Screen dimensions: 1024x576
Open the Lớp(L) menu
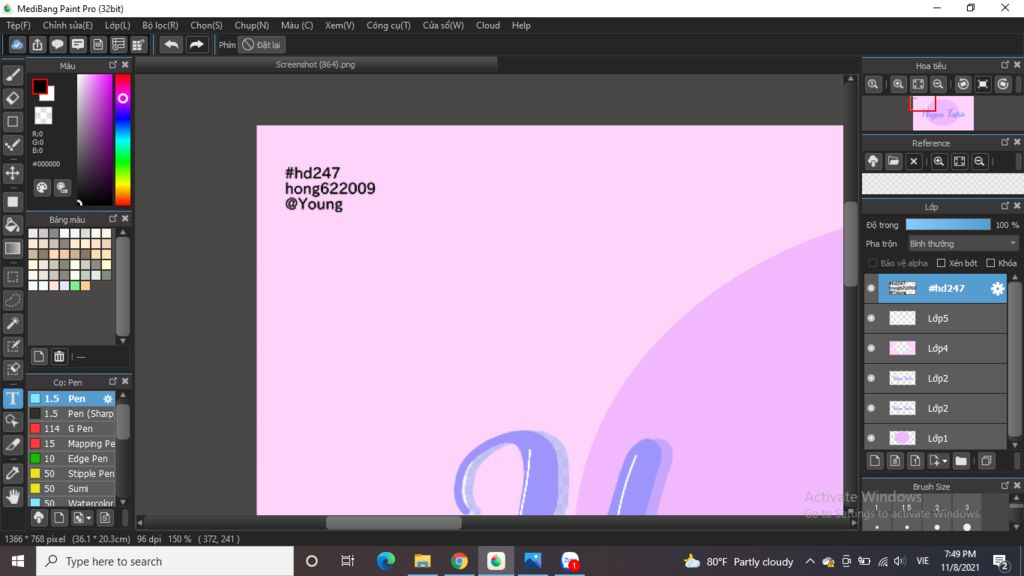click(118, 25)
